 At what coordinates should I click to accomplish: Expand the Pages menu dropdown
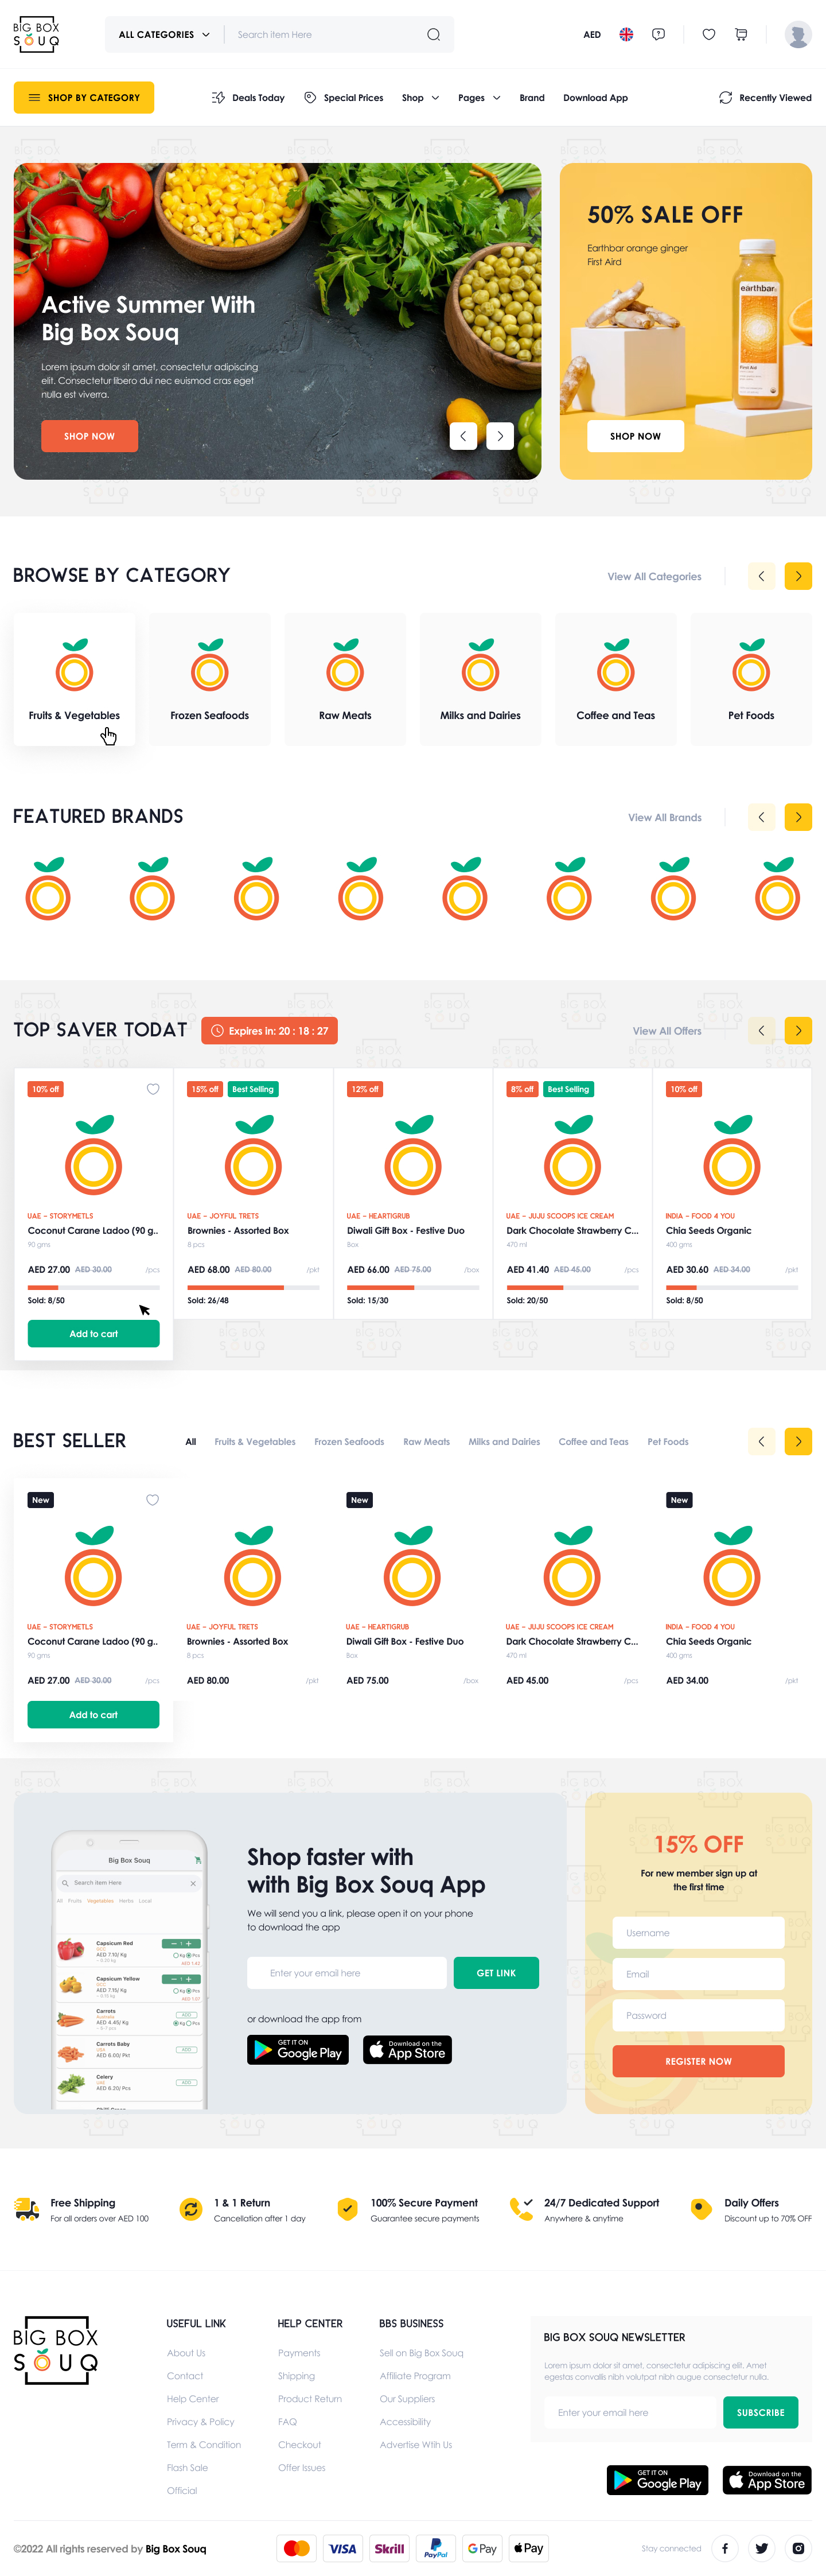tap(479, 98)
